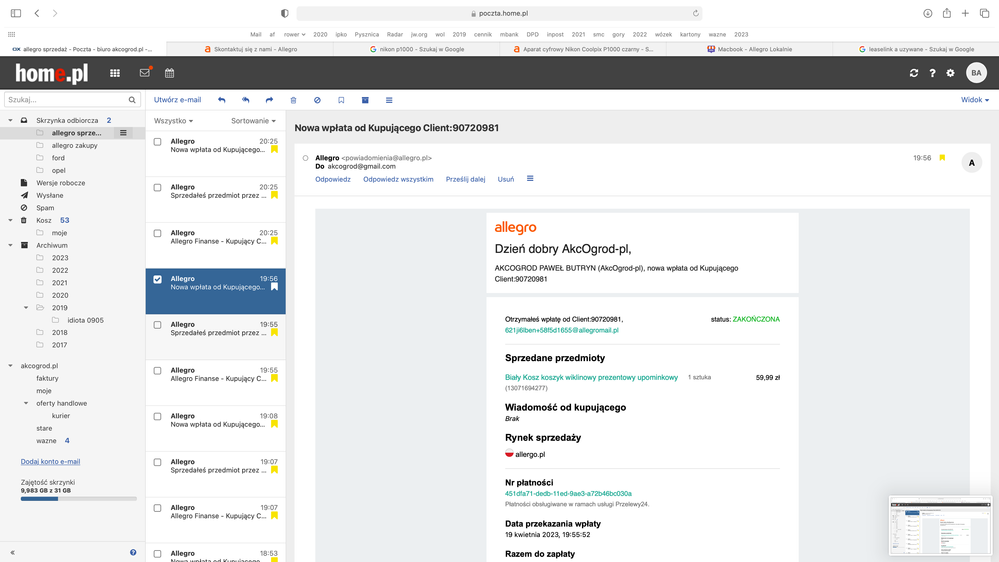Viewport: 999px width, 562px height.
Task: Open the apps grid icon beside the home.pl logo
Action: (115, 73)
